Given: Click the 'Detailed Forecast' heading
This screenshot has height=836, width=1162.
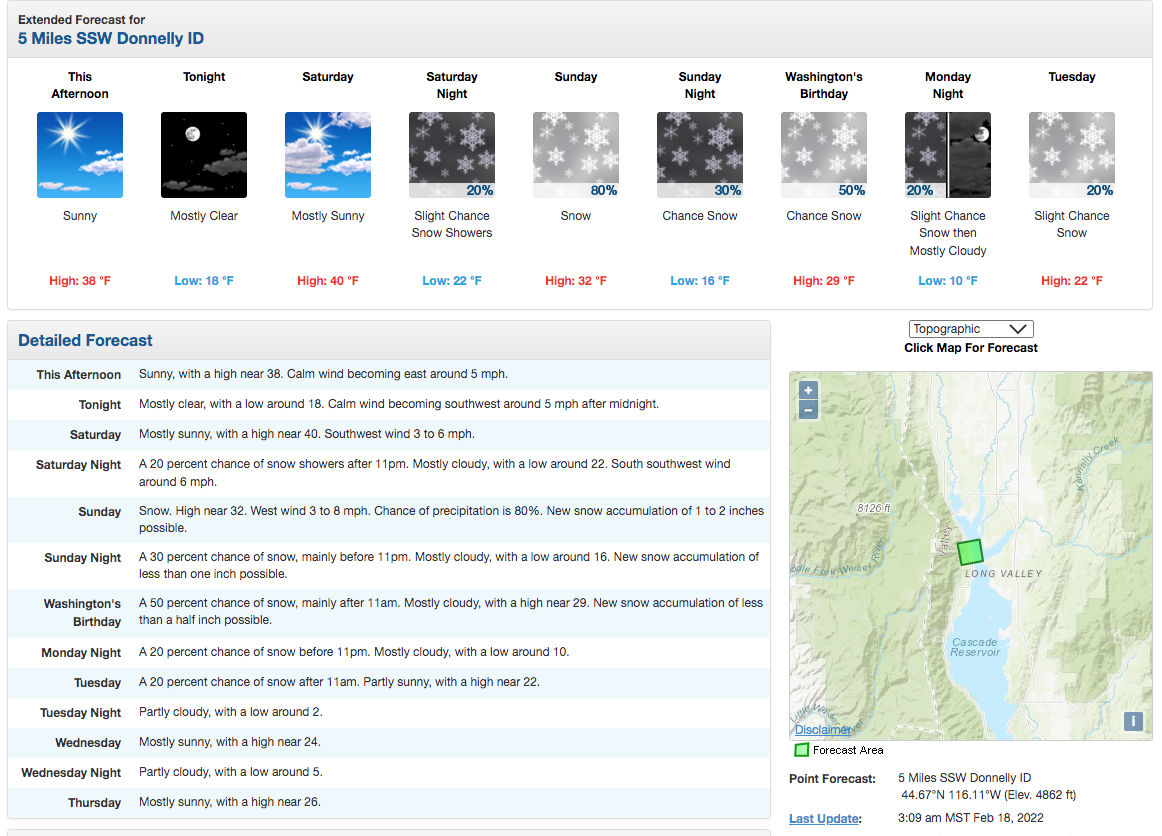Looking at the screenshot, I should (85, 340).
